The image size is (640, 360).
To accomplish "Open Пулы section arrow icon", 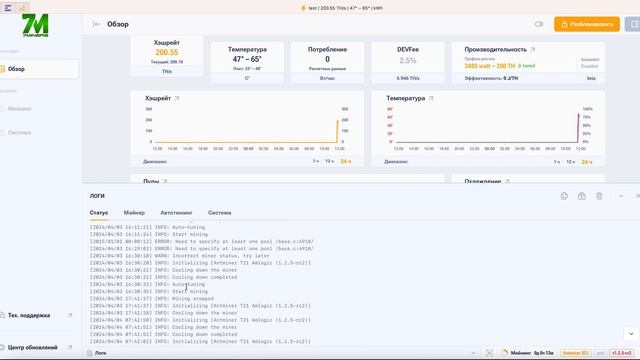I will click(x=165, y=181).
